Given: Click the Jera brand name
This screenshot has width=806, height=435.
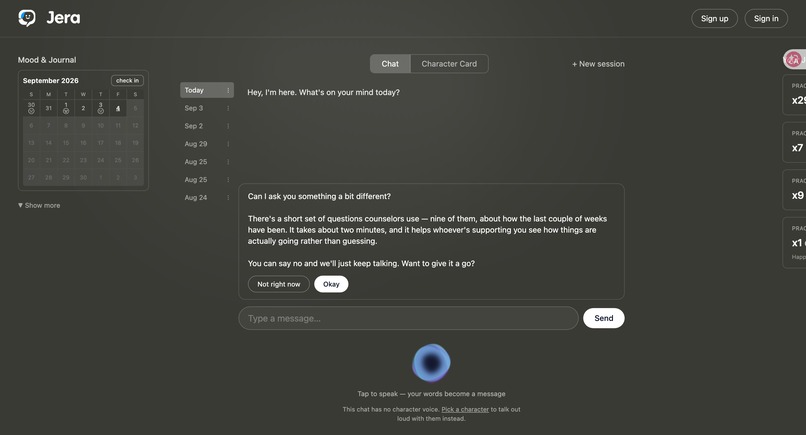Looking at the screenshot, I should coord(63,18).
